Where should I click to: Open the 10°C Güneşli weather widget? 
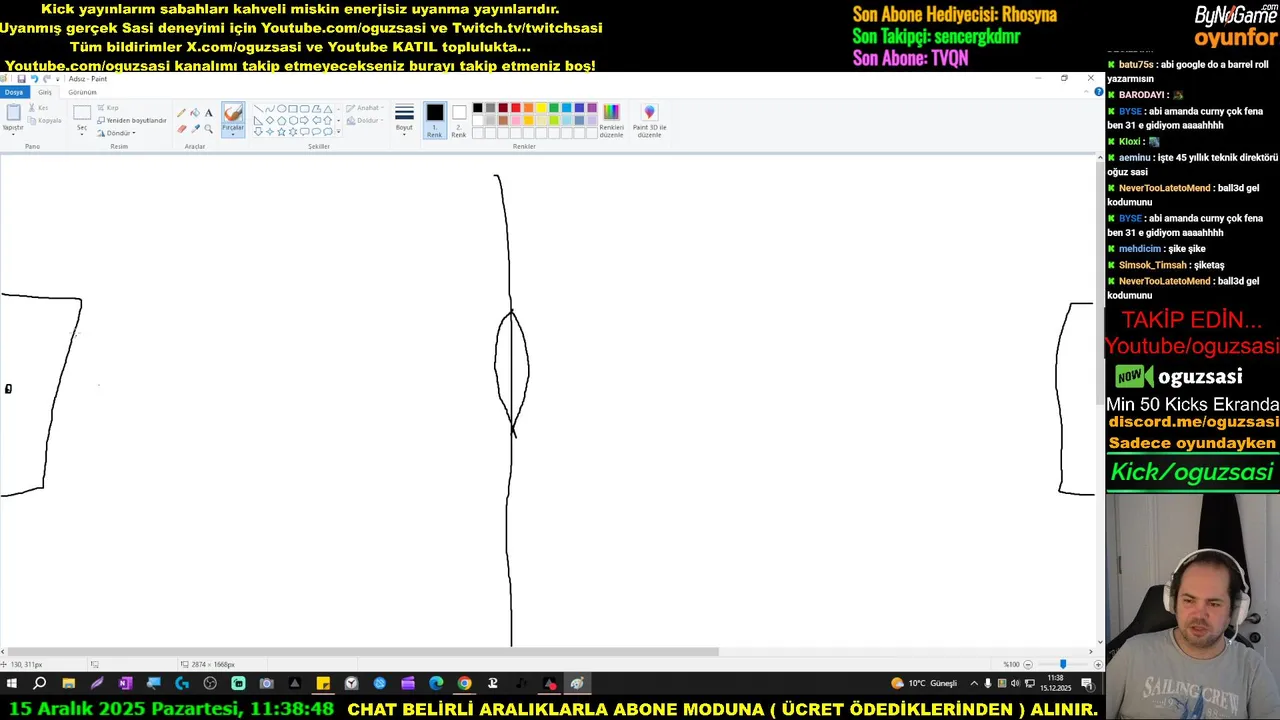click(x=923, y=684)
